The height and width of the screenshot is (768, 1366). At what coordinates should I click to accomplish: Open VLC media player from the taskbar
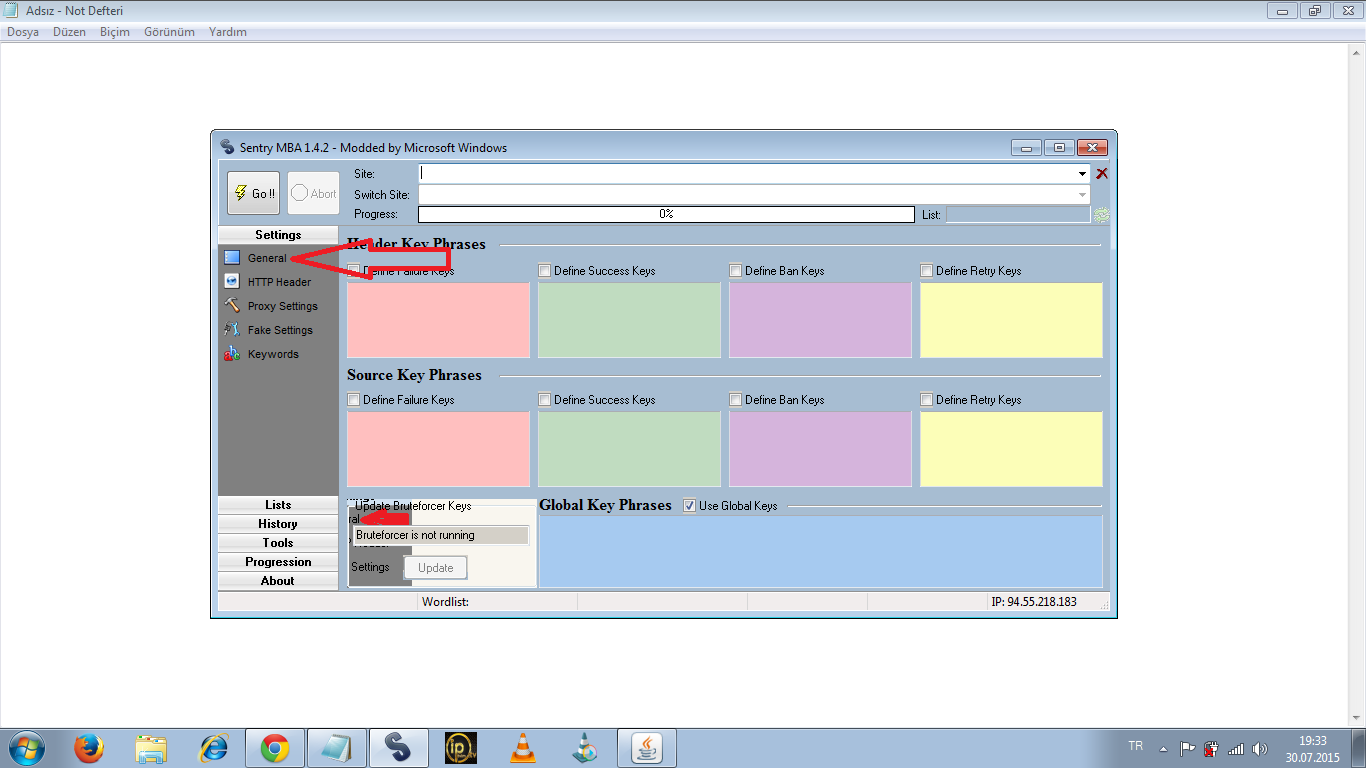(x=522, y=748)
